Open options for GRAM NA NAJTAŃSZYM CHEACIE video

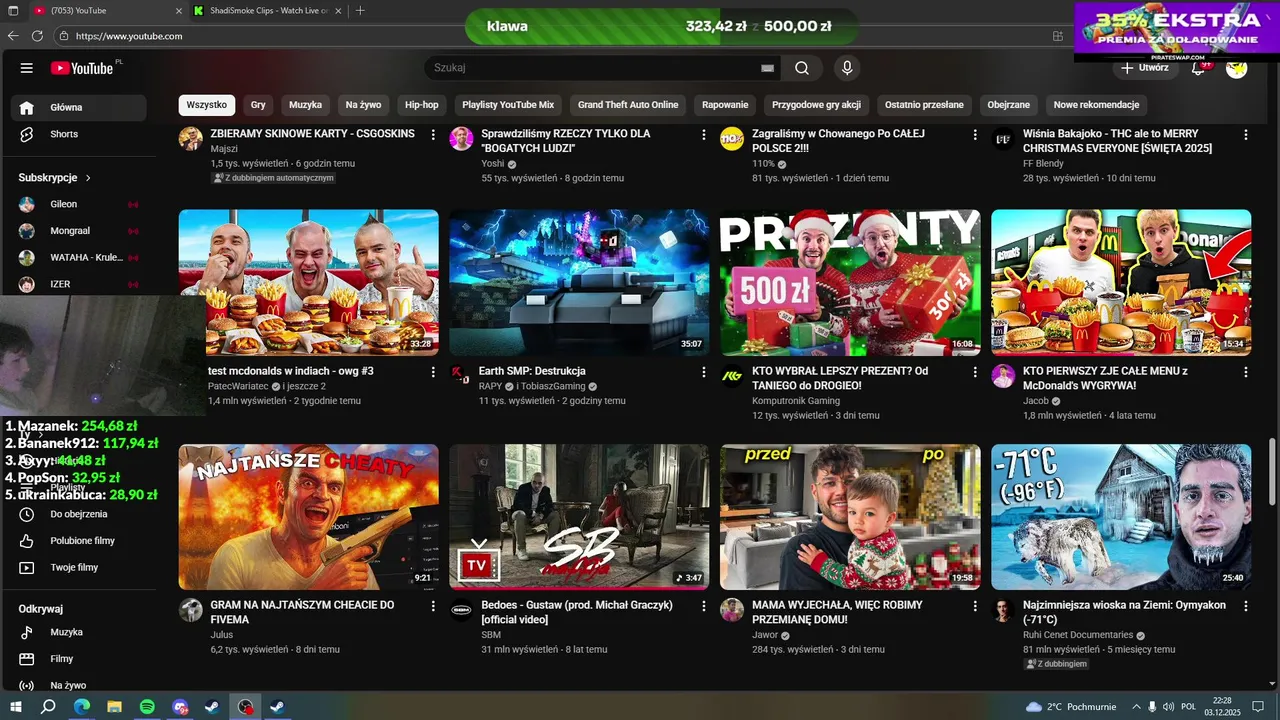tap(433, 606)
